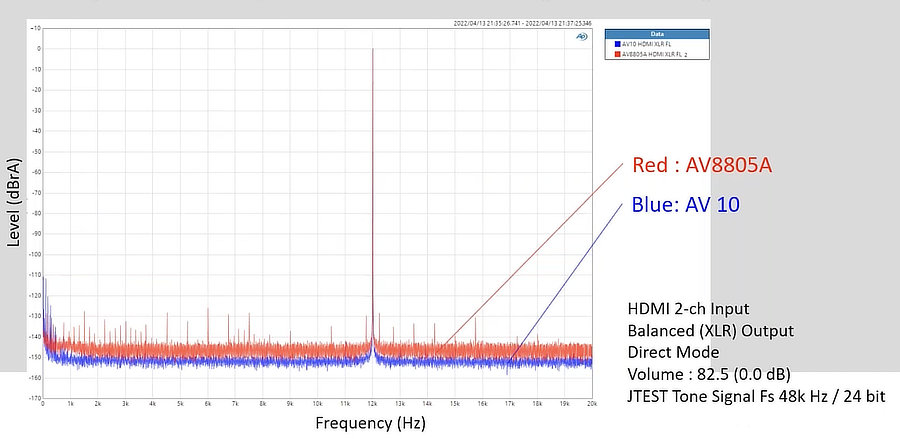Screen dimensions: 900x439
Task: Click the measurement timestamp above the graph
Action: (522, 24)
